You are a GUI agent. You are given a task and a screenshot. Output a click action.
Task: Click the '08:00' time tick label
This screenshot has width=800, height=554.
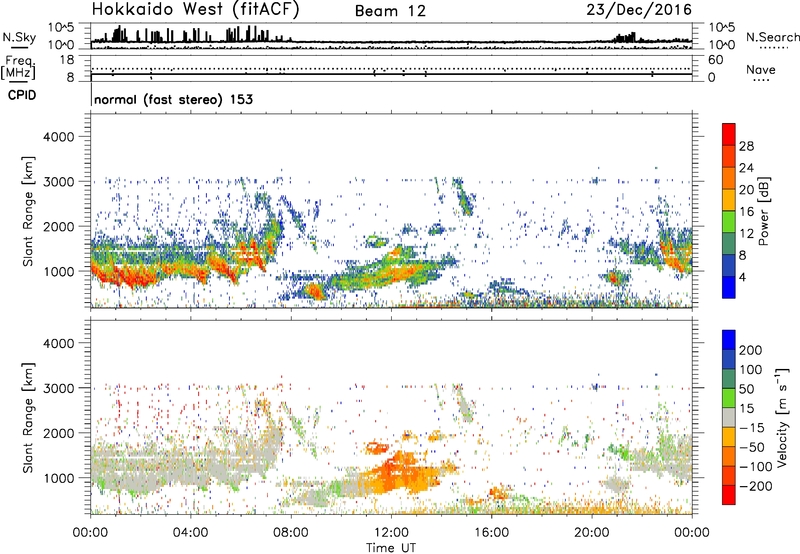290,533
